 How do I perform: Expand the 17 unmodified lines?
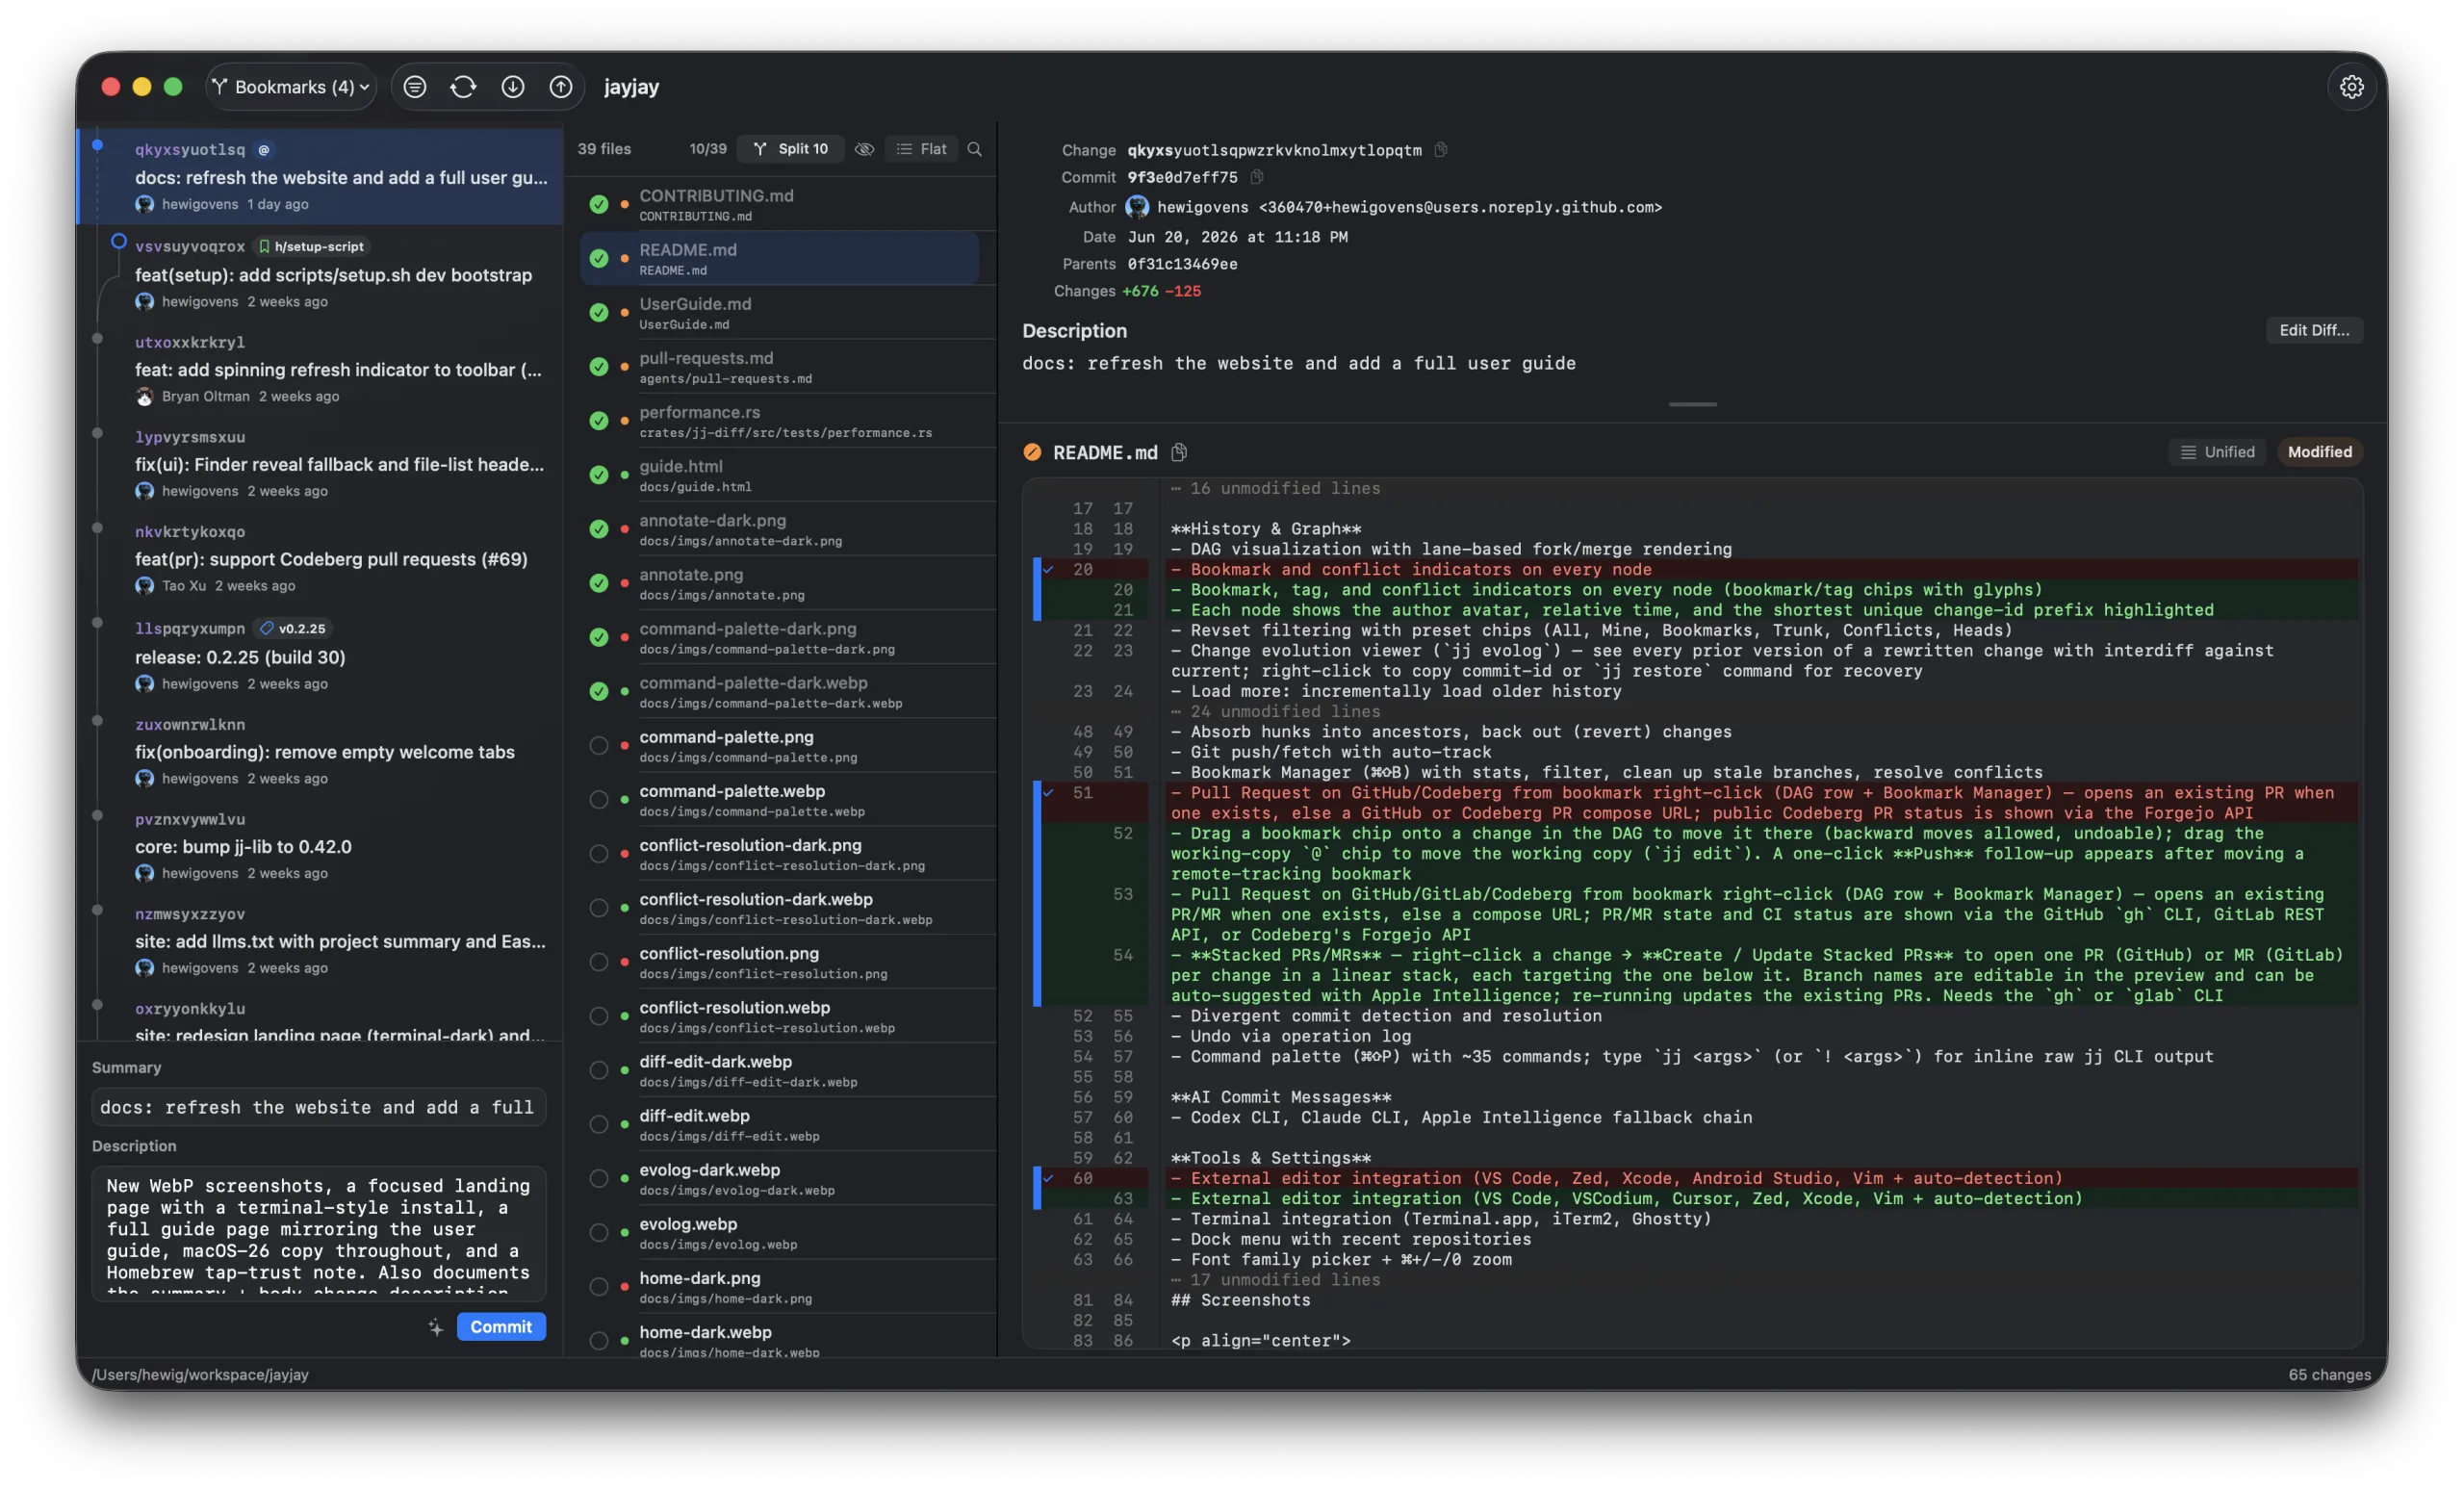1275,1279
